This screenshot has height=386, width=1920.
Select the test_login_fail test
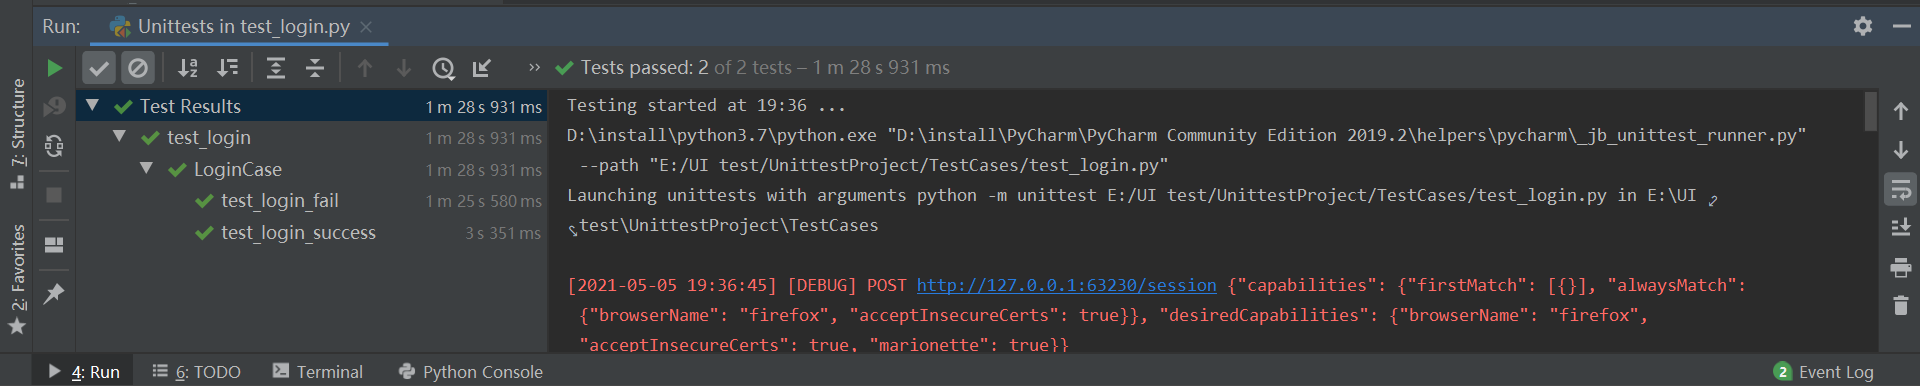tap(280, 201)
